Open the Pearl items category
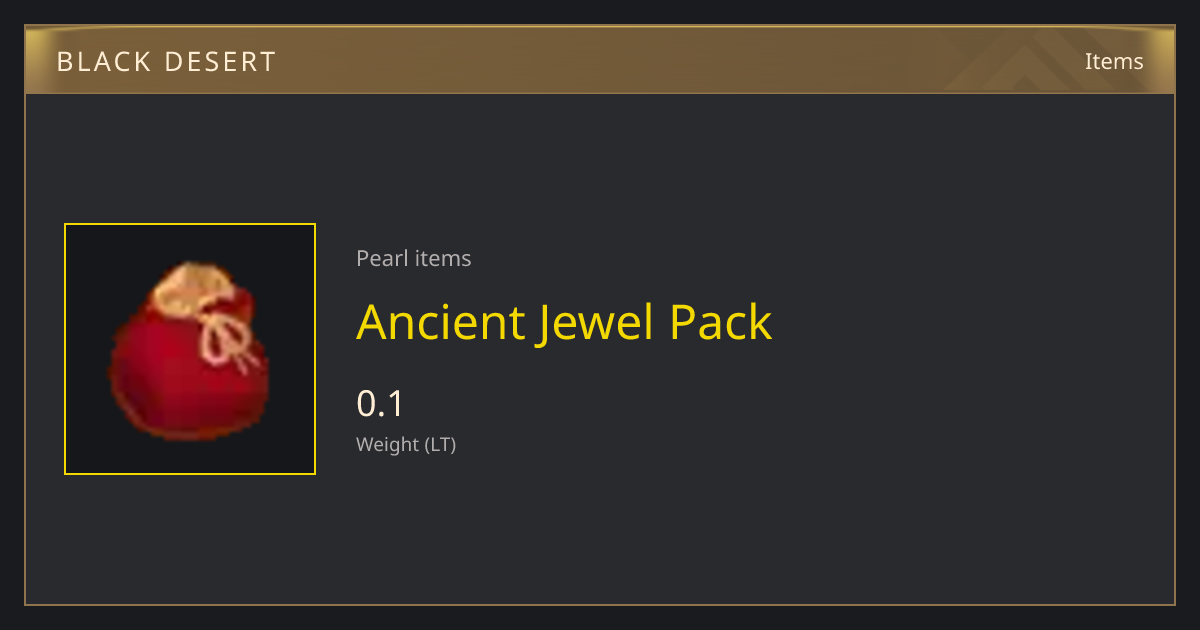The image size is (1200, 630). pos(413,258)
